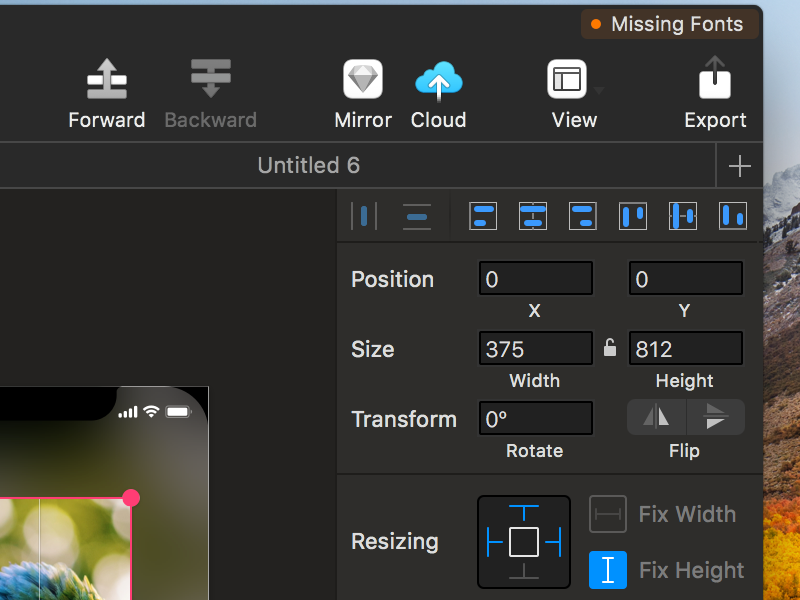
Task: Open Mirror from the toolbar
Action: pyautogui.click(x=363, y=79)
